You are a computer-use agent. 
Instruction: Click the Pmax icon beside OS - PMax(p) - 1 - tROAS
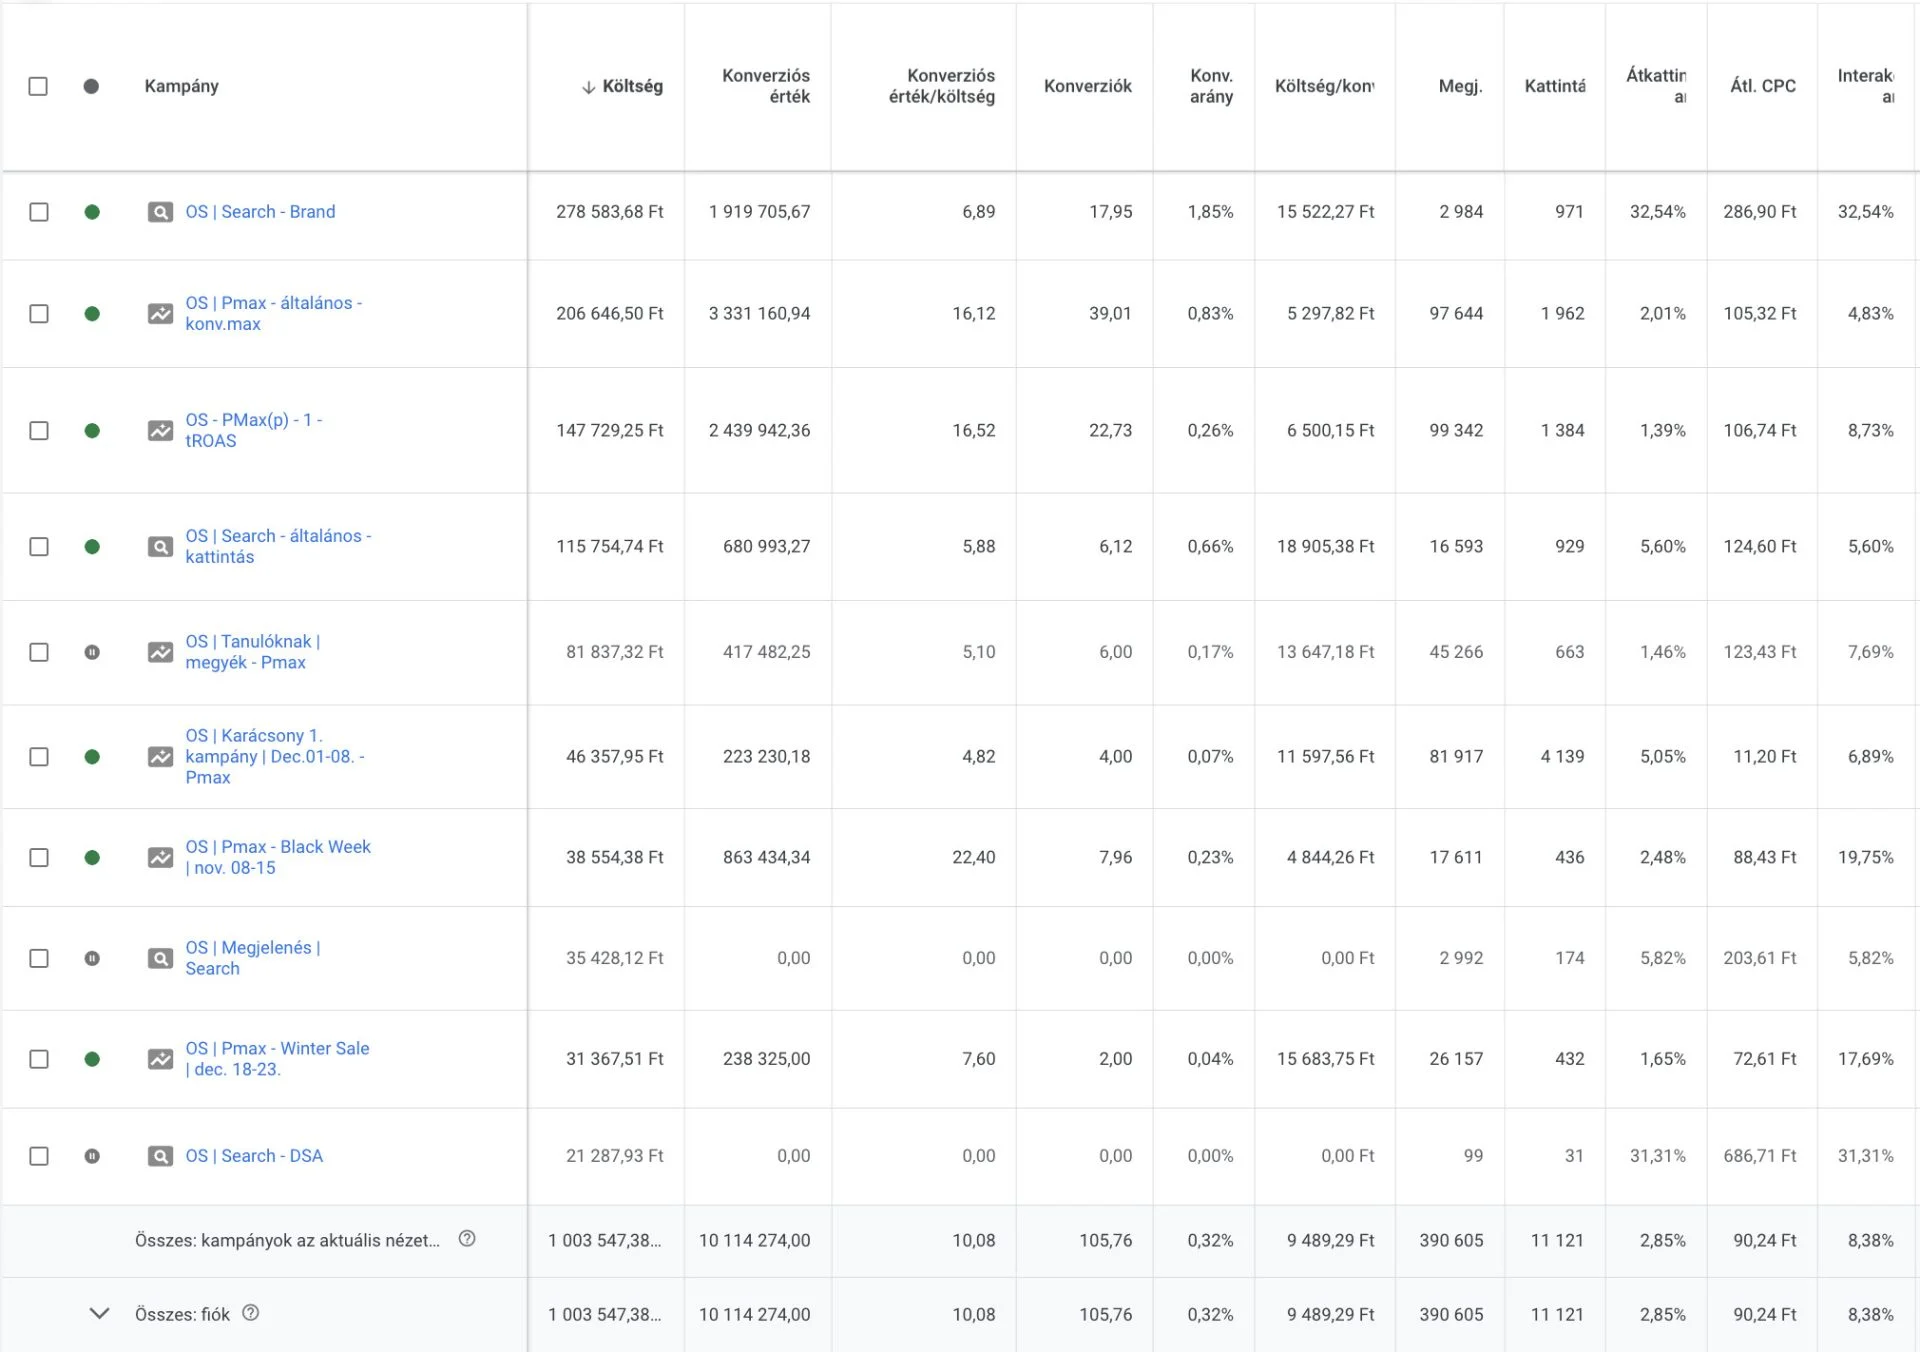point(160,431)
